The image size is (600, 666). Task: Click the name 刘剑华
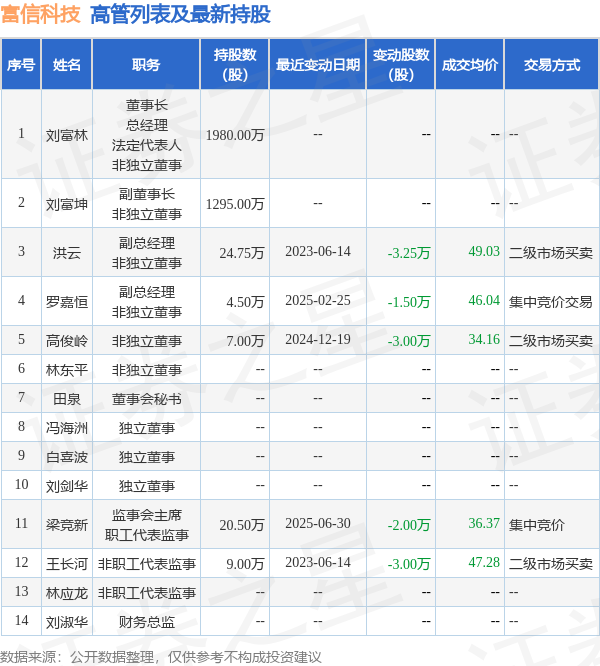(x=67, y=486)
